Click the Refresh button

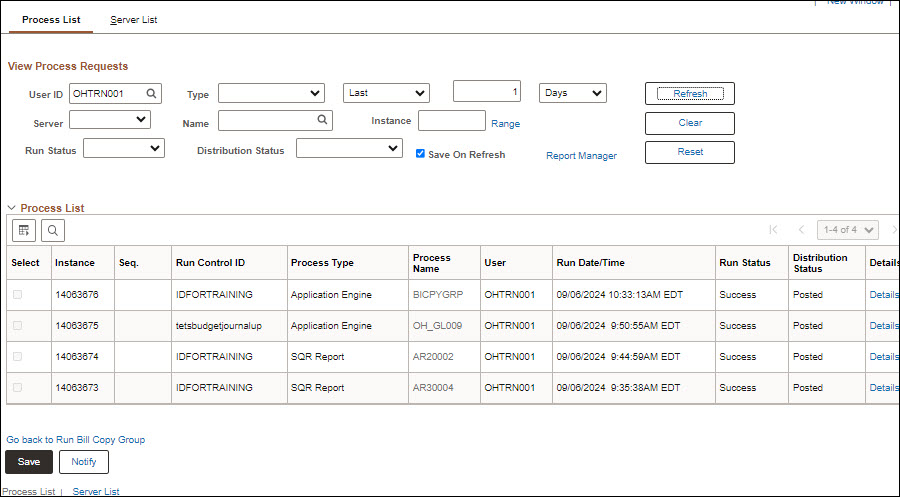click(x=689, y=93)
